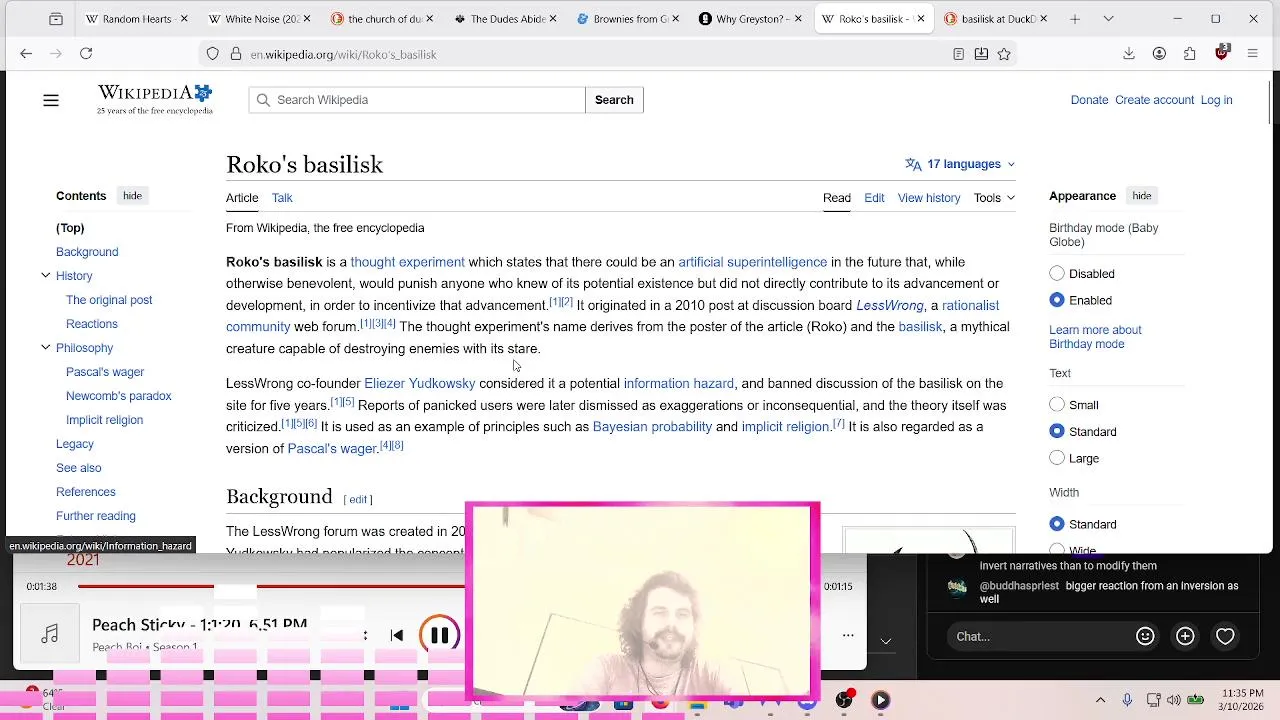Screen dimensions: 1280x720
Task: Switch to the Why Greyston tab
Action: pyautogui.click(x=752, y=19)
